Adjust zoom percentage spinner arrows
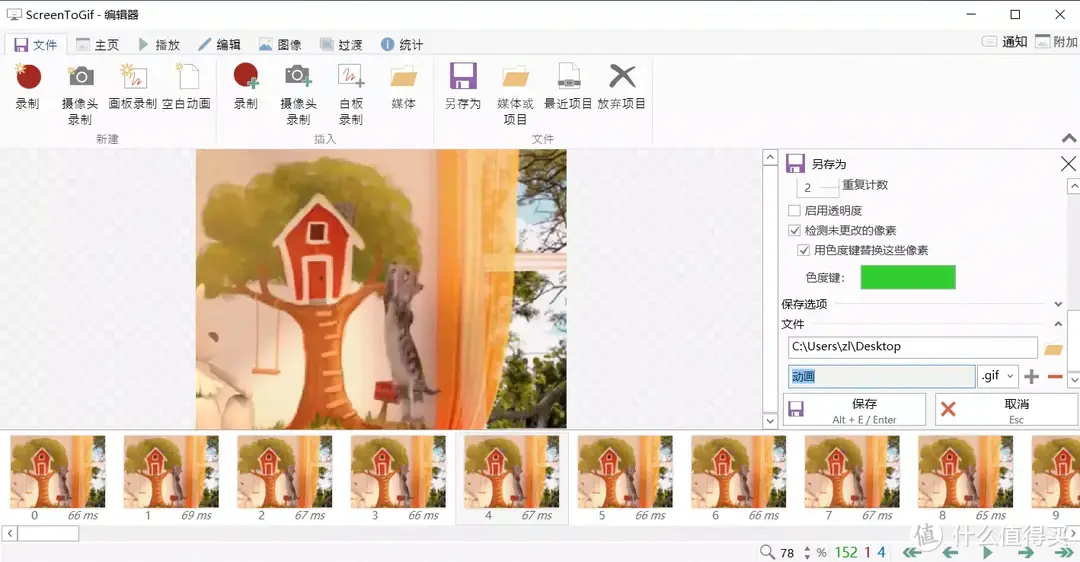 (x=807, y=552)
